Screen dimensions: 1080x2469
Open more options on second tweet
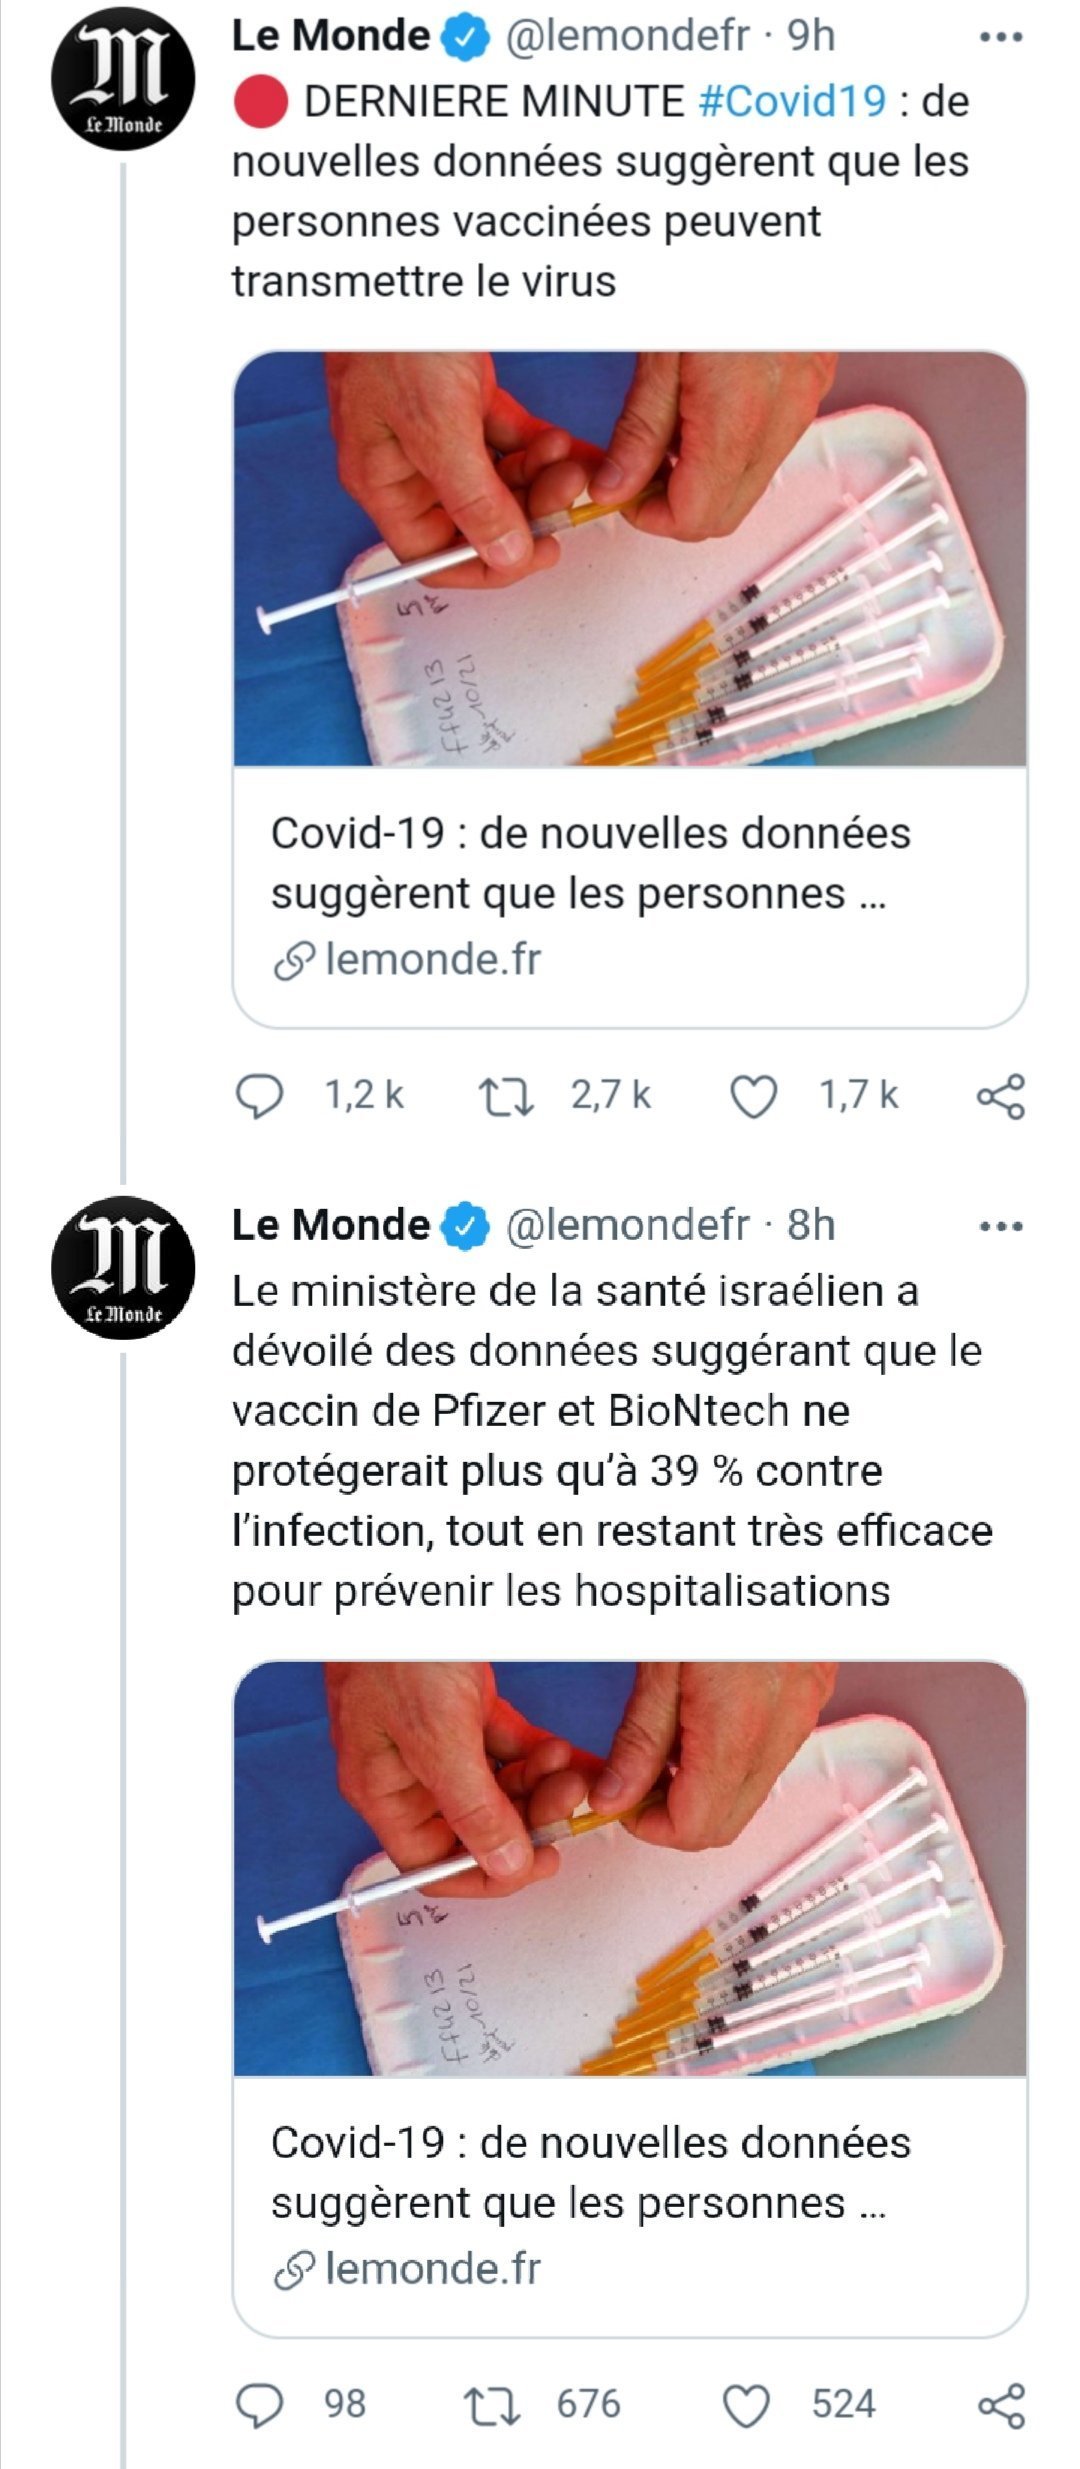pyautogui.click(x=1000, y=1226)
